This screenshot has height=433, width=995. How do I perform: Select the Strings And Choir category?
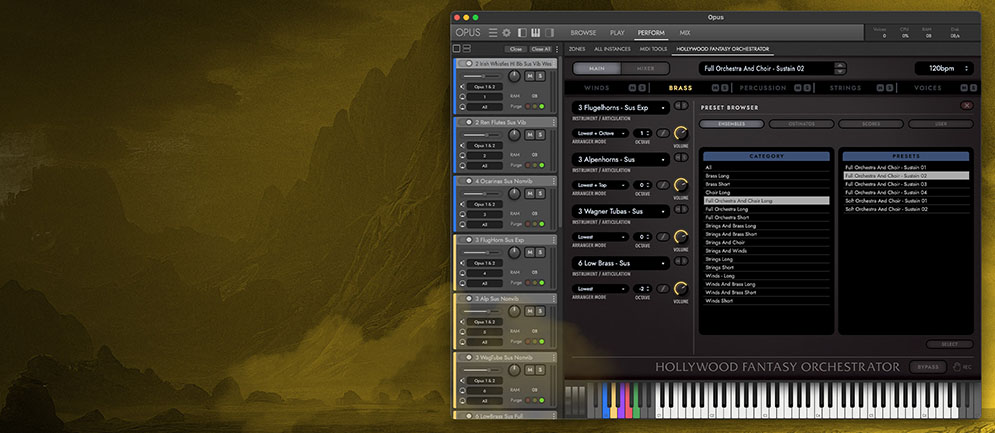pos(766,243)
